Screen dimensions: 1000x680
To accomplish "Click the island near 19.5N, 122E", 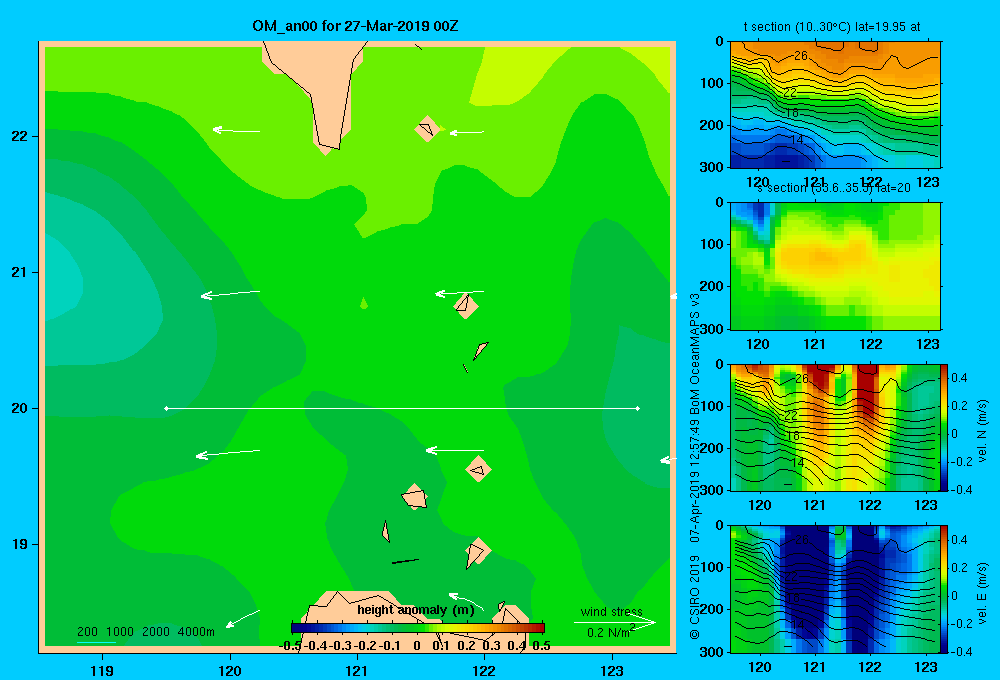I will [x=478, y=469].
